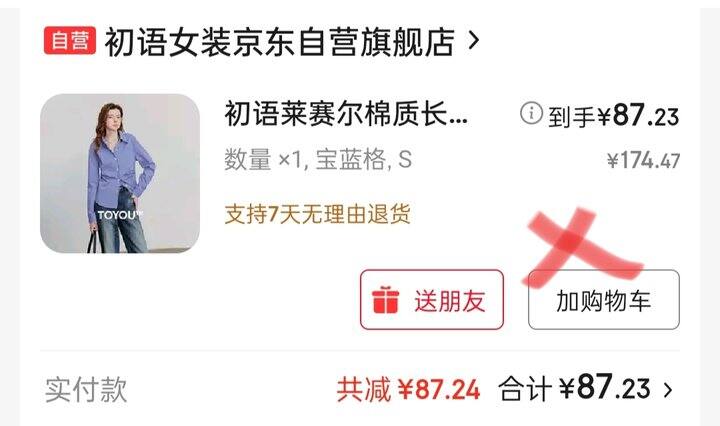View 到手¥87.23 price details
The width and height of the screenshot is (720, 426).
(x=613, y=115)
